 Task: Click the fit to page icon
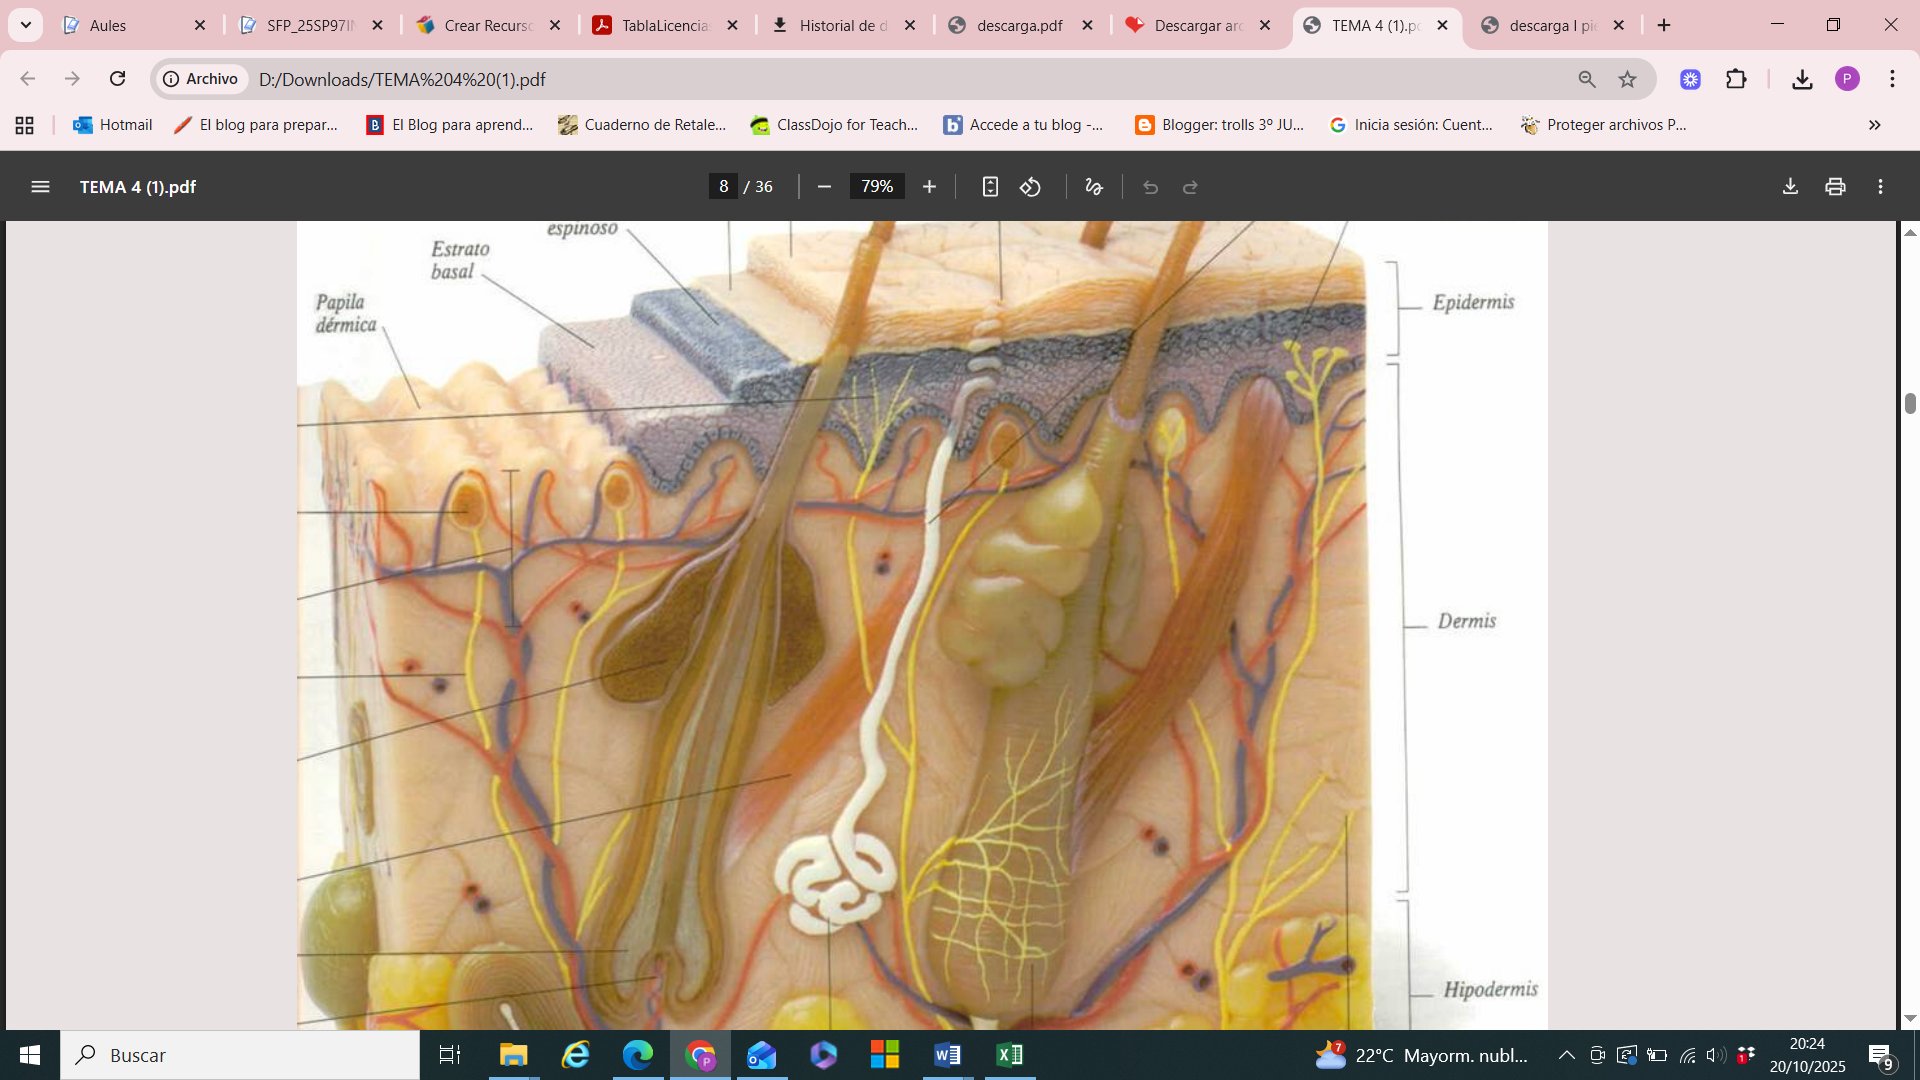pyautogui.click(x=990, y=187)
